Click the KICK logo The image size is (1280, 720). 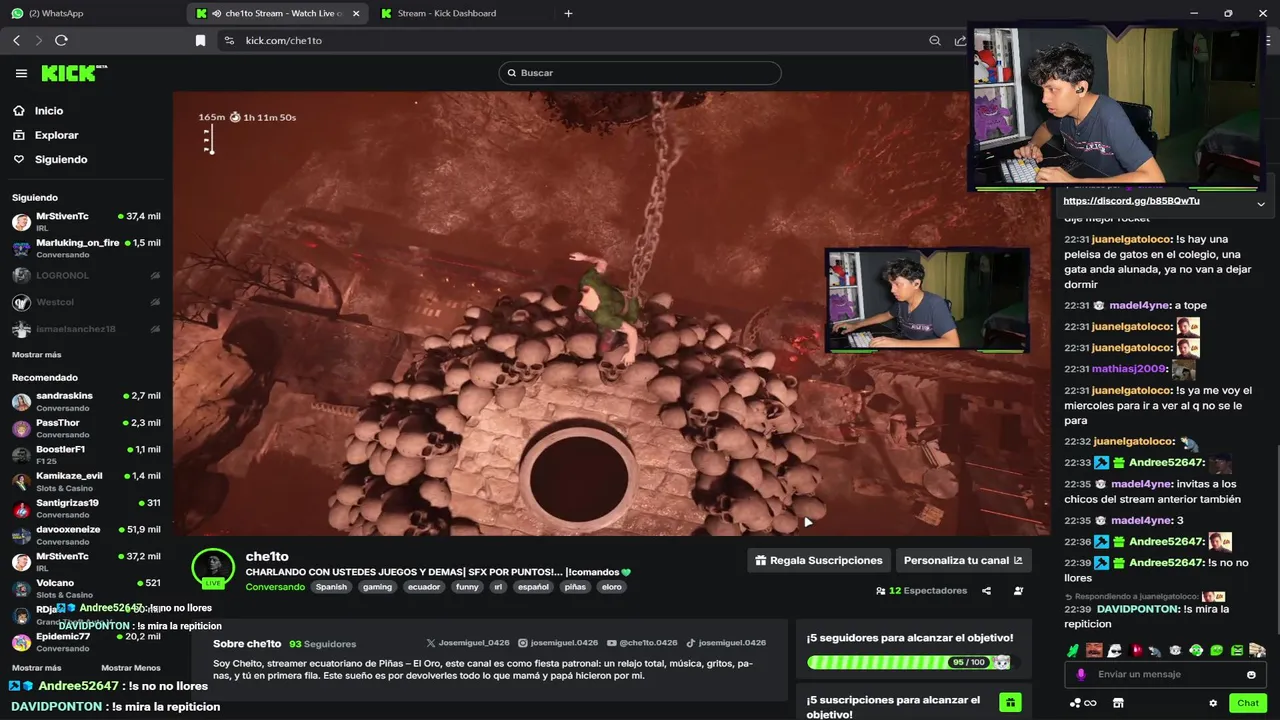pos(74,73)
